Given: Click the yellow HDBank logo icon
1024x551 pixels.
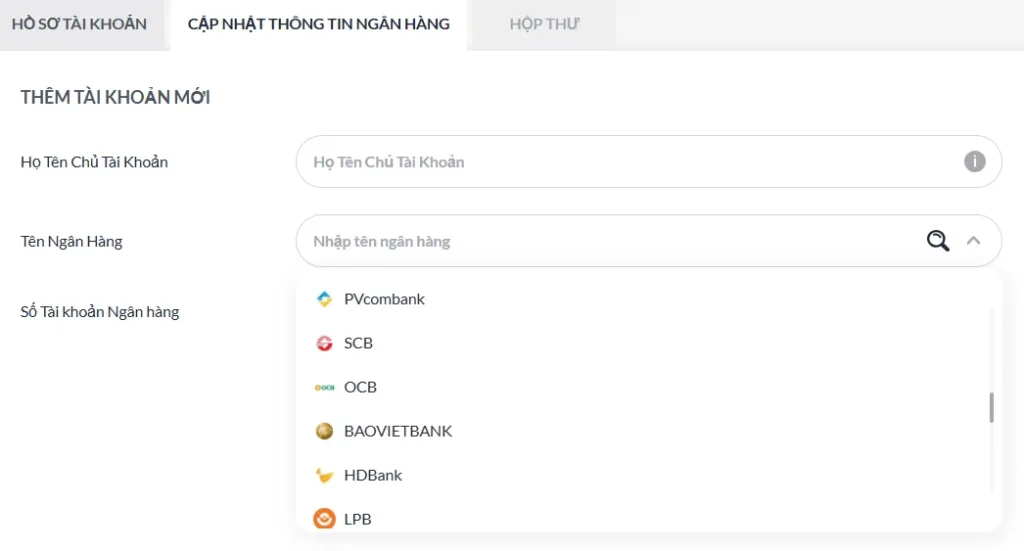Looking at the screenshot, I should coord(324,475).
